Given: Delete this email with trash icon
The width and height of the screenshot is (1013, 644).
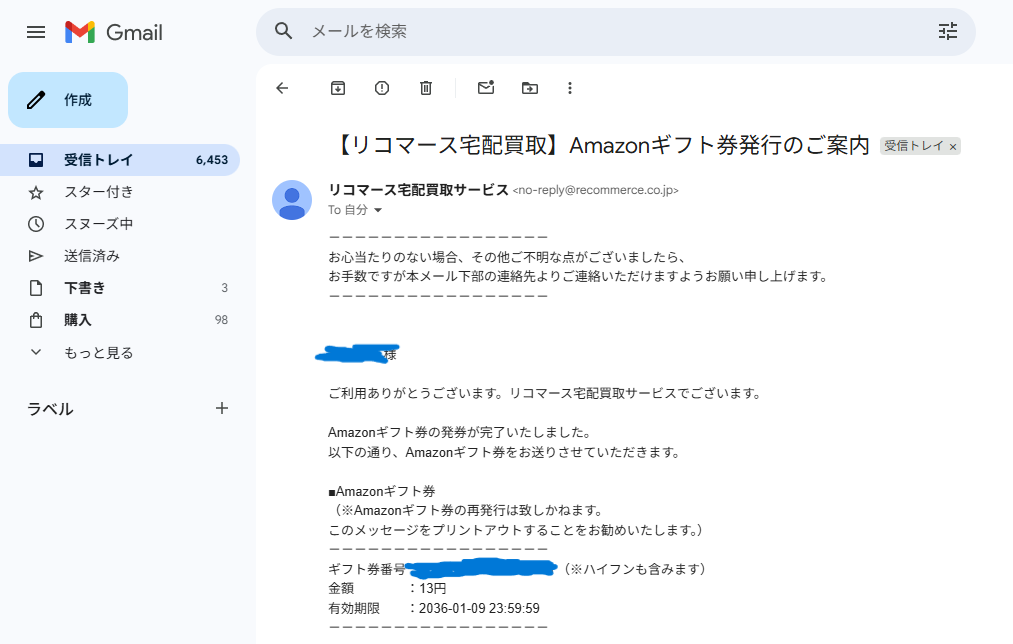Looking at the screenshot, I should click(426, 88).
